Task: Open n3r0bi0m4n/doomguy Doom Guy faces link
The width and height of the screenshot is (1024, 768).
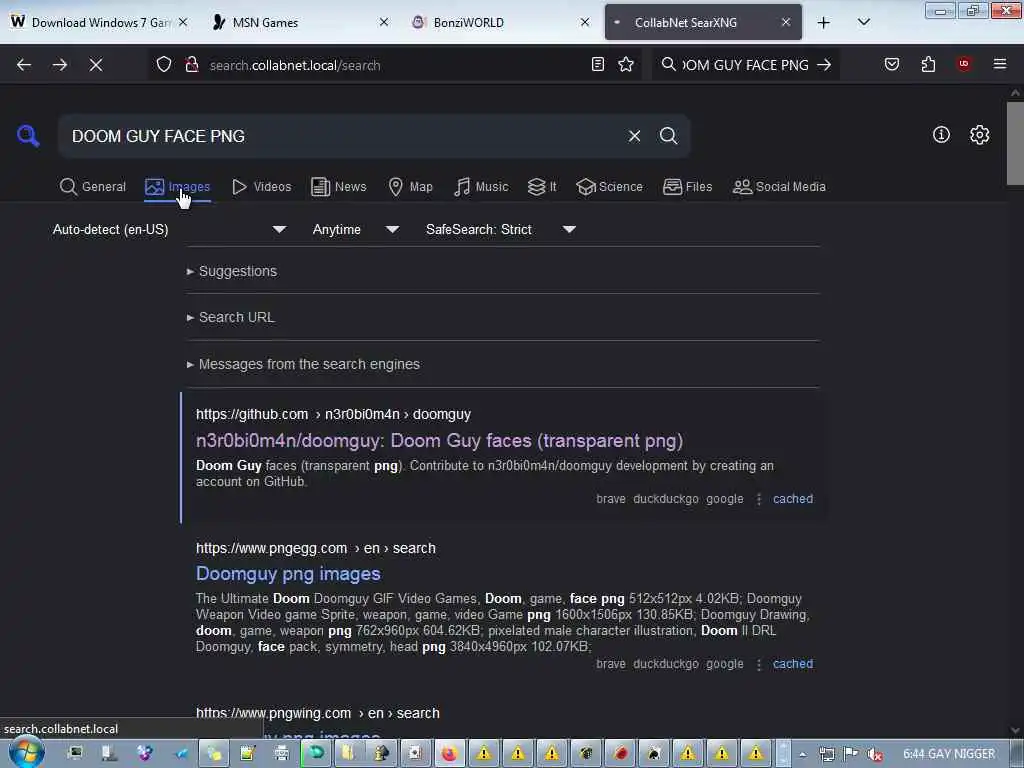Action: [x=440, y=441]
